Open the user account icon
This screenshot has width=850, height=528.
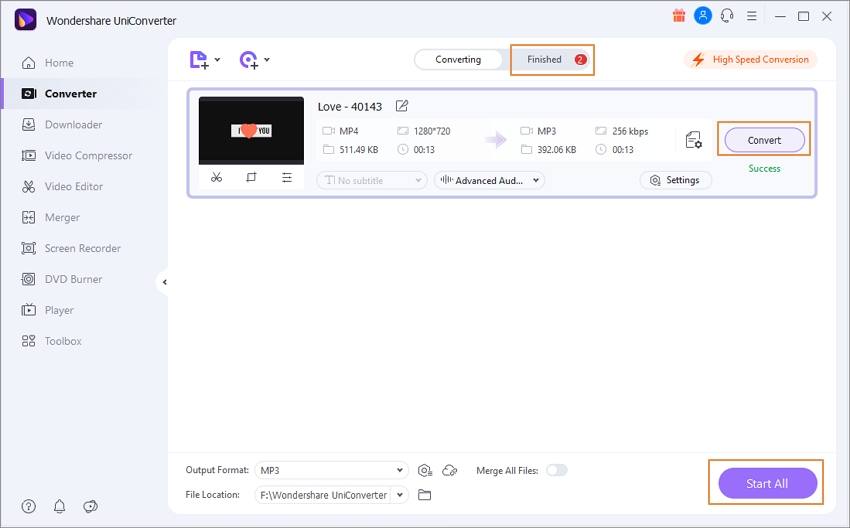[703, 16]
